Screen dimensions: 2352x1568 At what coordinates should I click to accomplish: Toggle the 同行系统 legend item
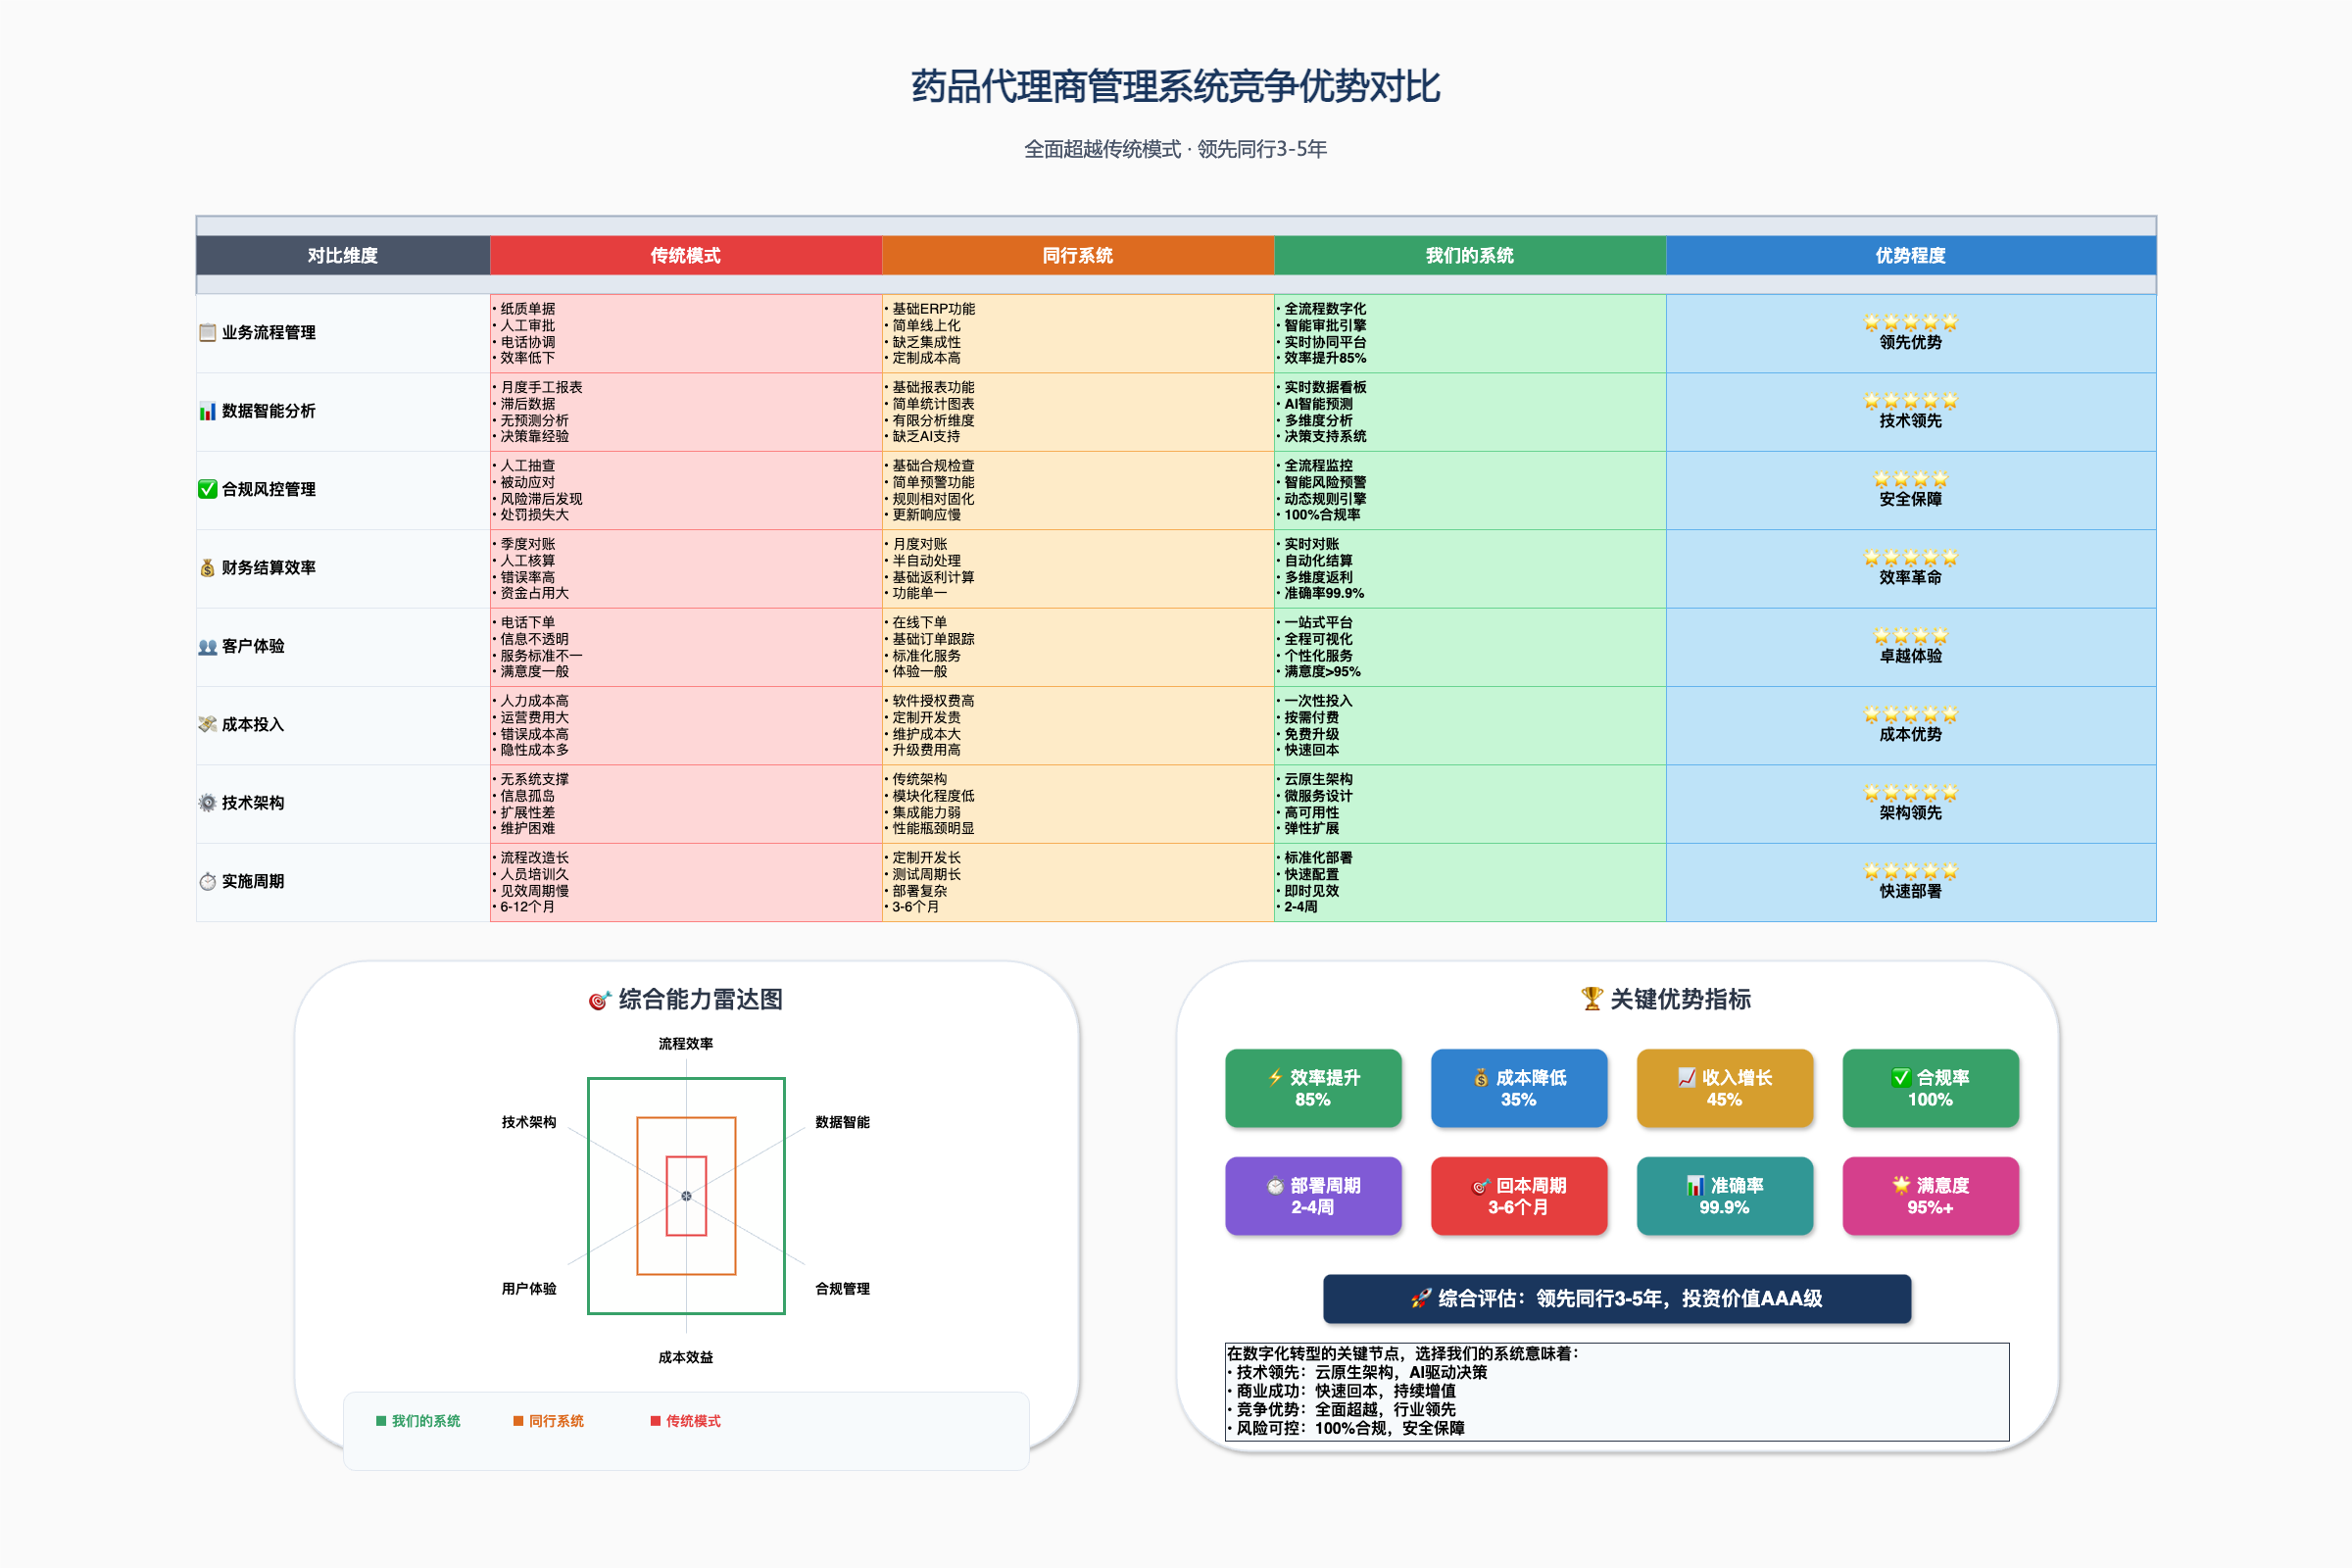(x=550, y=1421)
